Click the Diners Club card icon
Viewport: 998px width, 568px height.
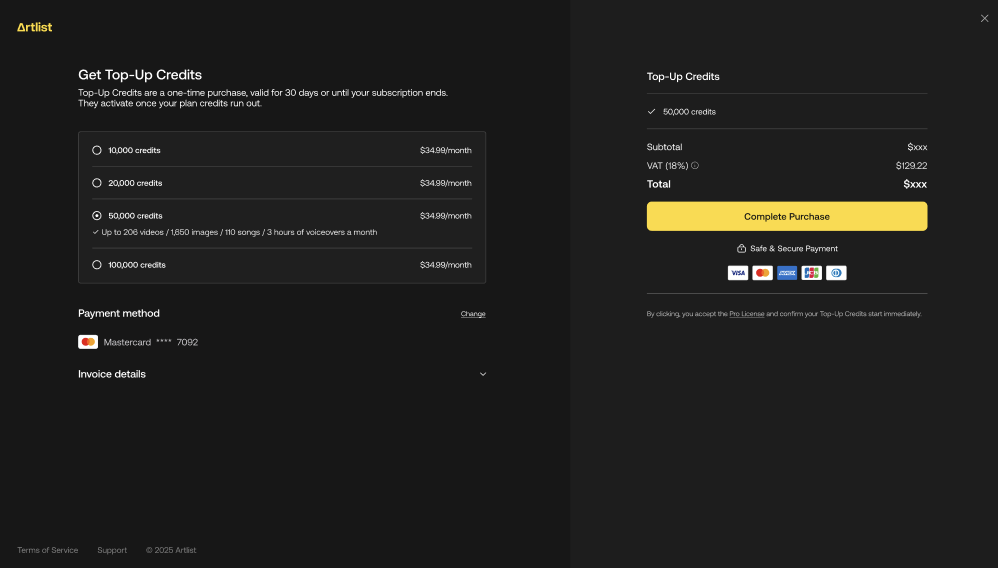point(836,273)
